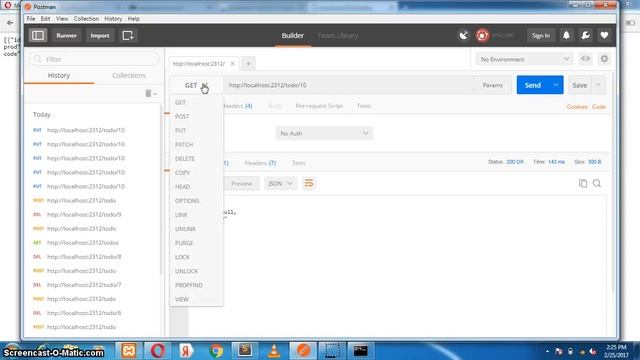Open the No Environment dropdown
The image size is (640, 360).
tap(524, 59)
